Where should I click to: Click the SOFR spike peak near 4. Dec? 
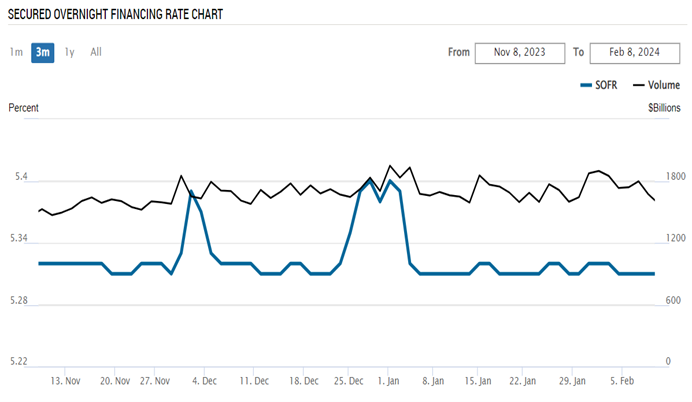[191, 190]
